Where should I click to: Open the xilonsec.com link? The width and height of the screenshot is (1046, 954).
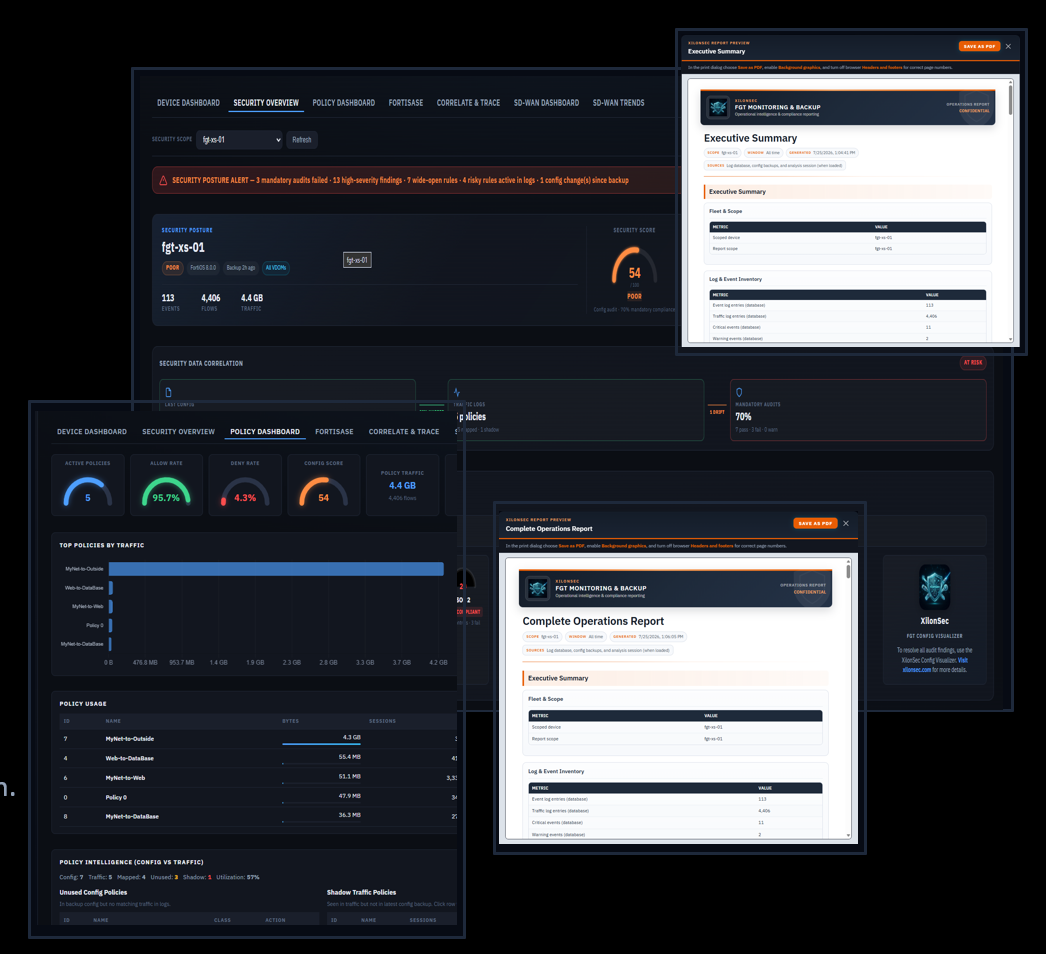coord(916,669)
